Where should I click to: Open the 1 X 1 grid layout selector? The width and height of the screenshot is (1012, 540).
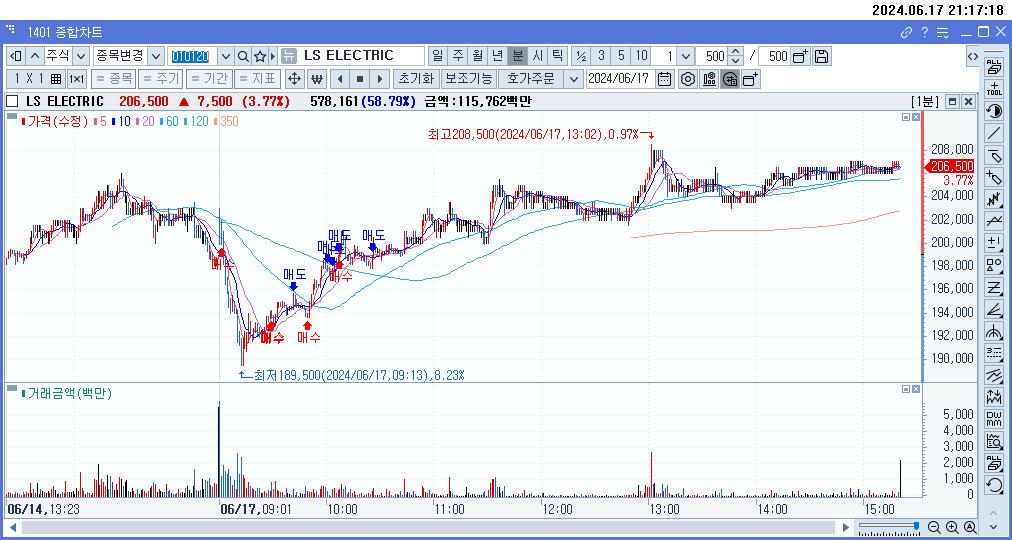36,79
